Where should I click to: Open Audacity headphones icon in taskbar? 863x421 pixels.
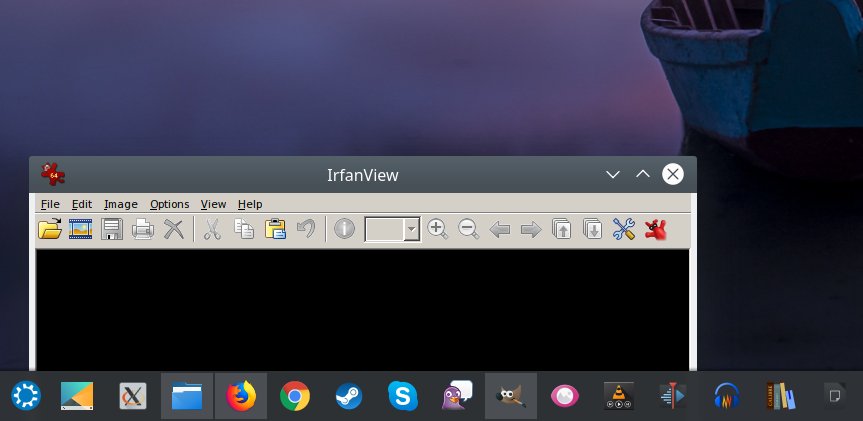coord(727,396)
